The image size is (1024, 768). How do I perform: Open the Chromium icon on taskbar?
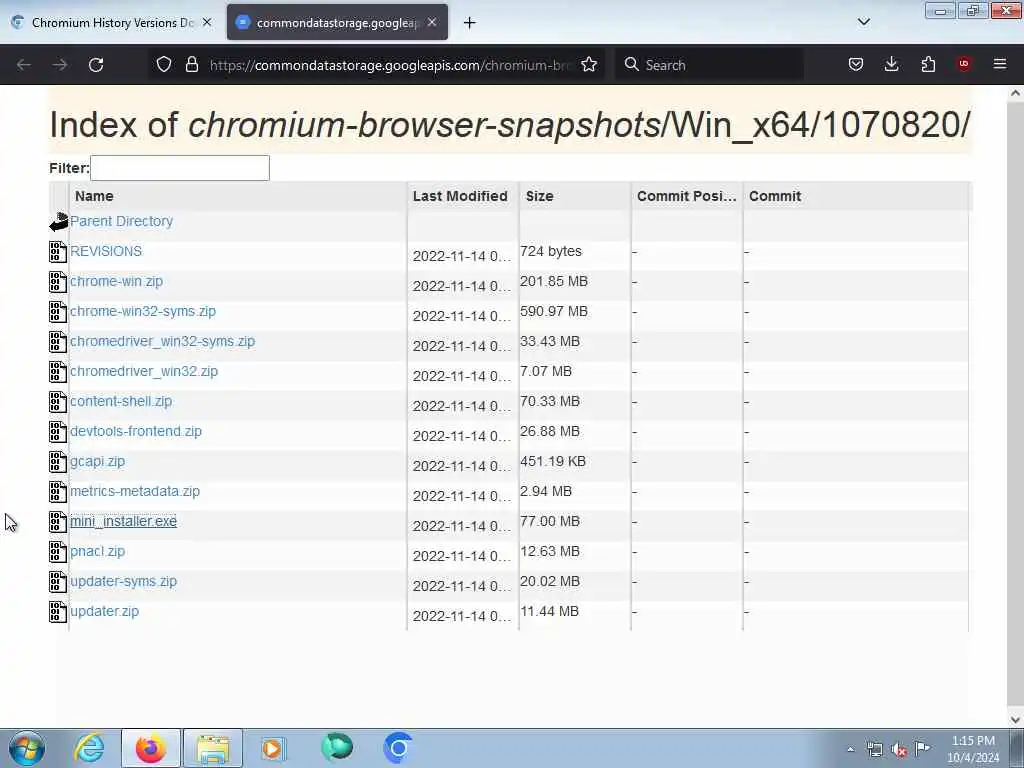(x=398, y=748)
